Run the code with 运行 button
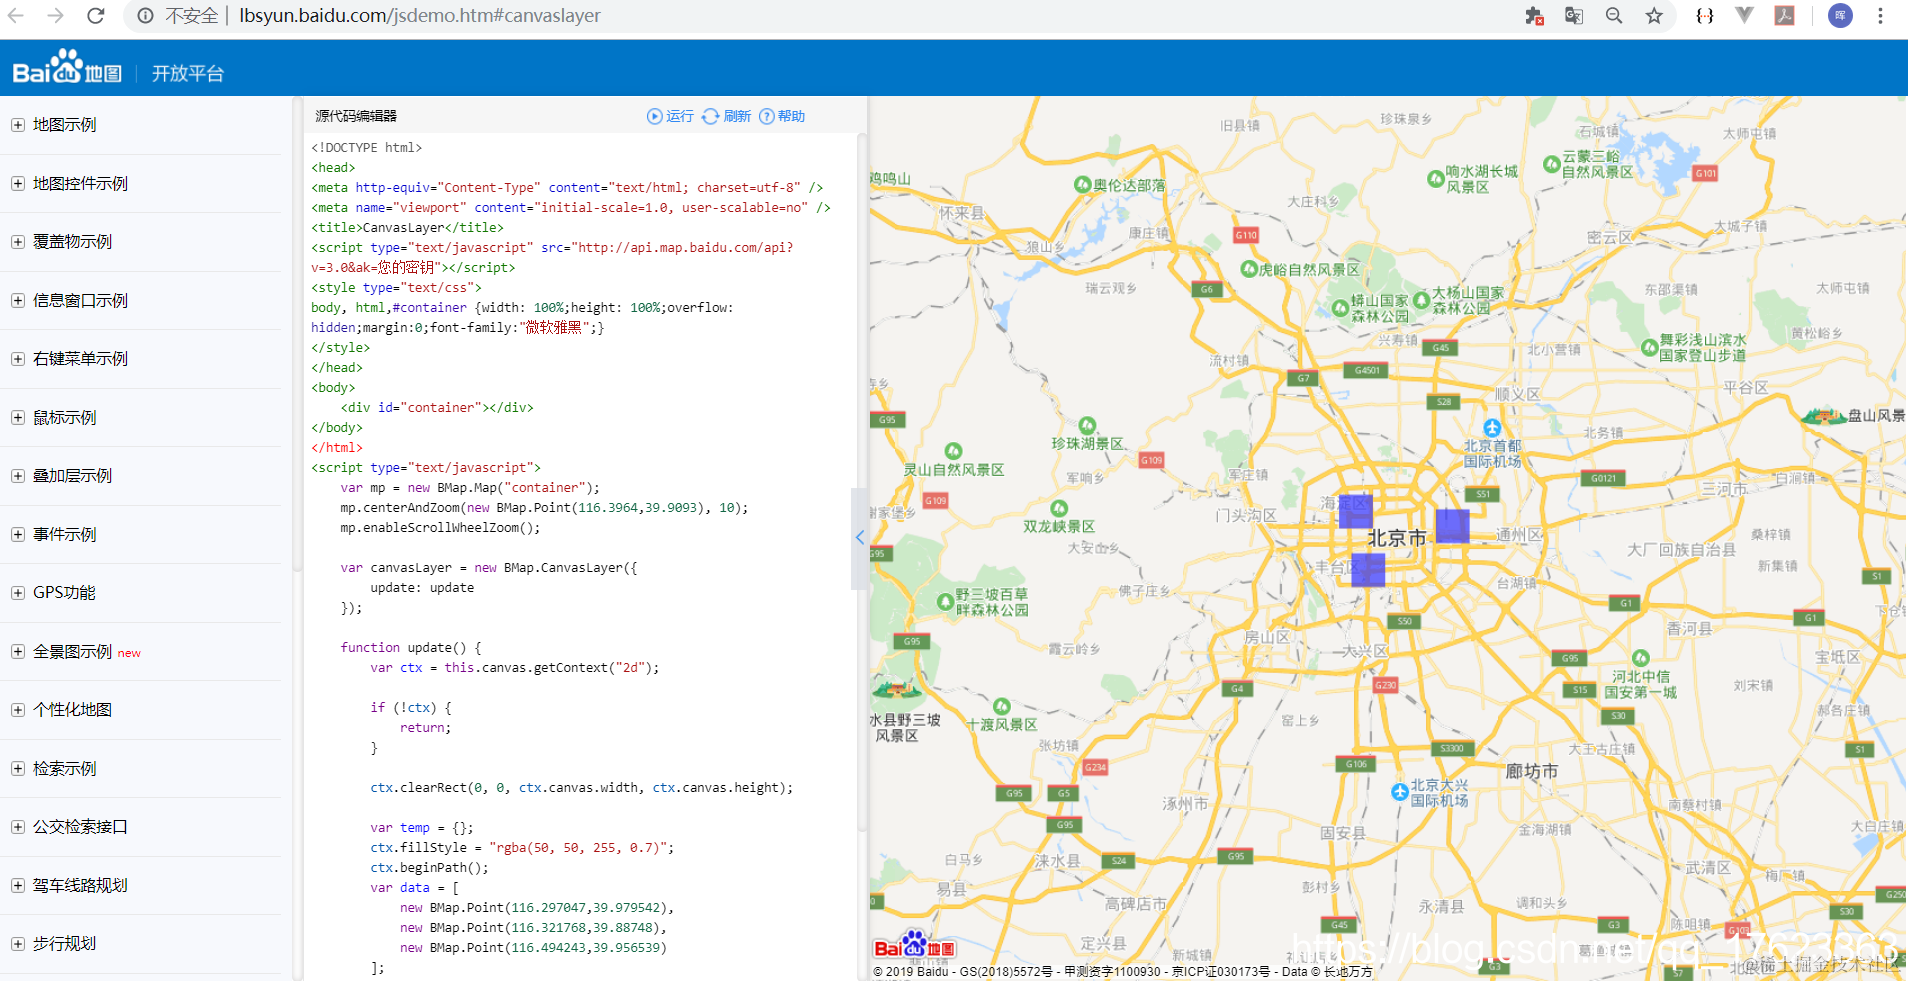The height and width of the screenshot is (981, 1908). 670,116
